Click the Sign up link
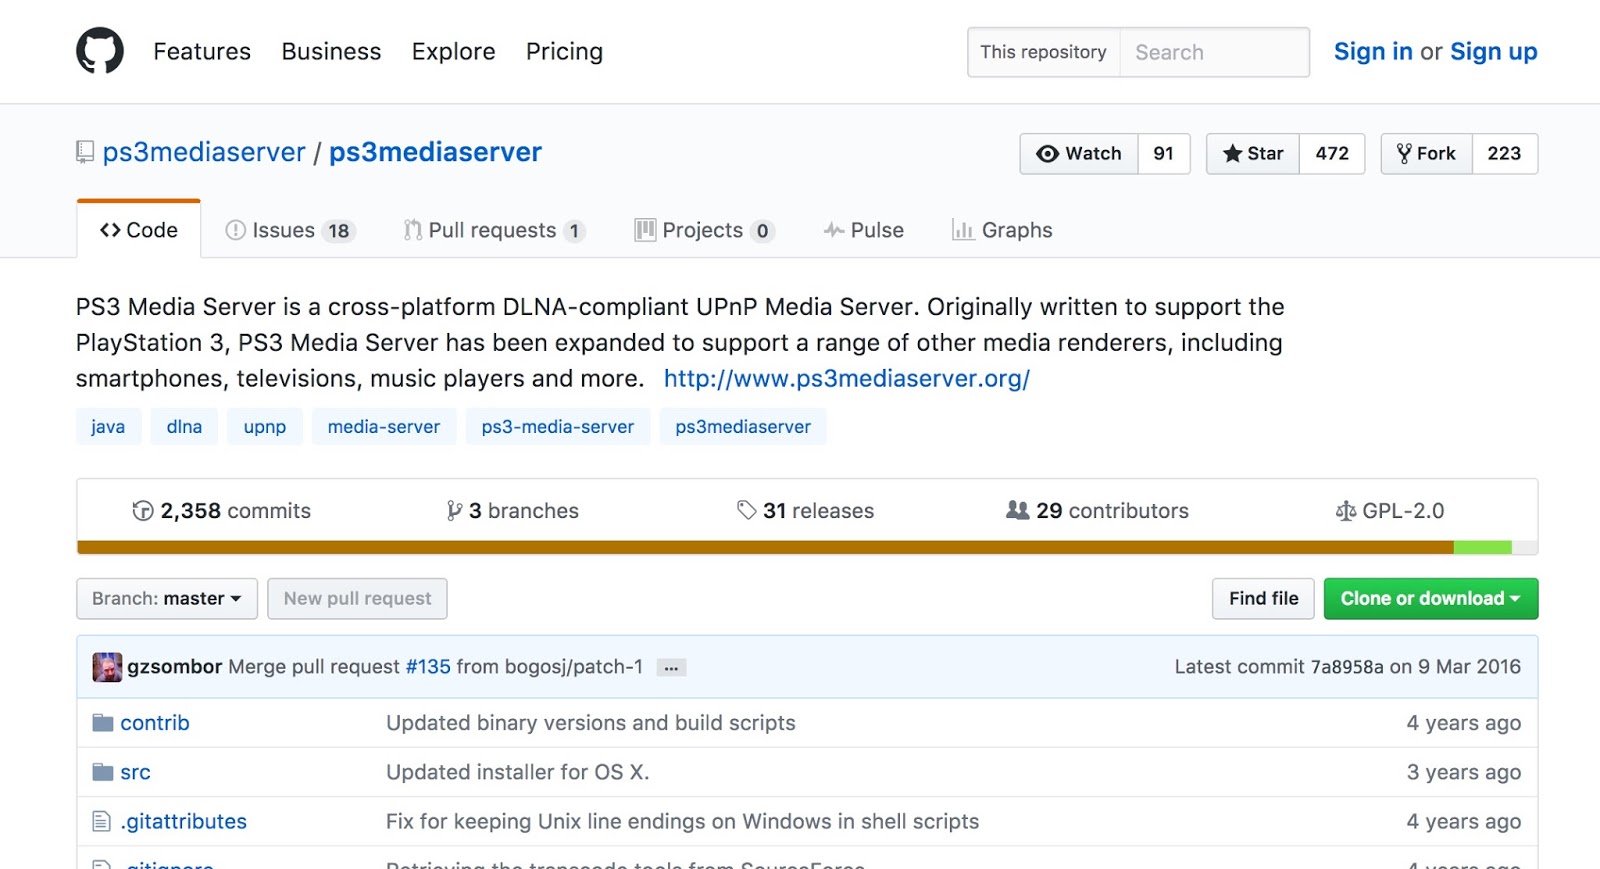This screenshot has width=1600, height=869. tap(1494, 51)
